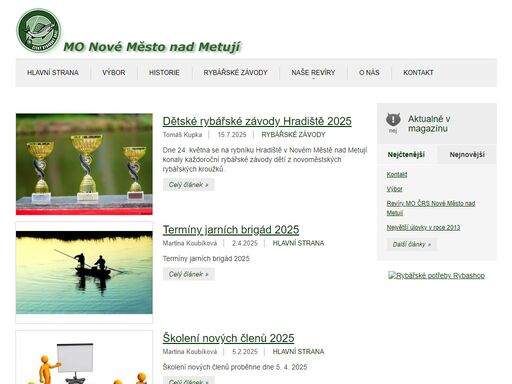
Task: Open the O nás menu item
Action: (369, 73)
